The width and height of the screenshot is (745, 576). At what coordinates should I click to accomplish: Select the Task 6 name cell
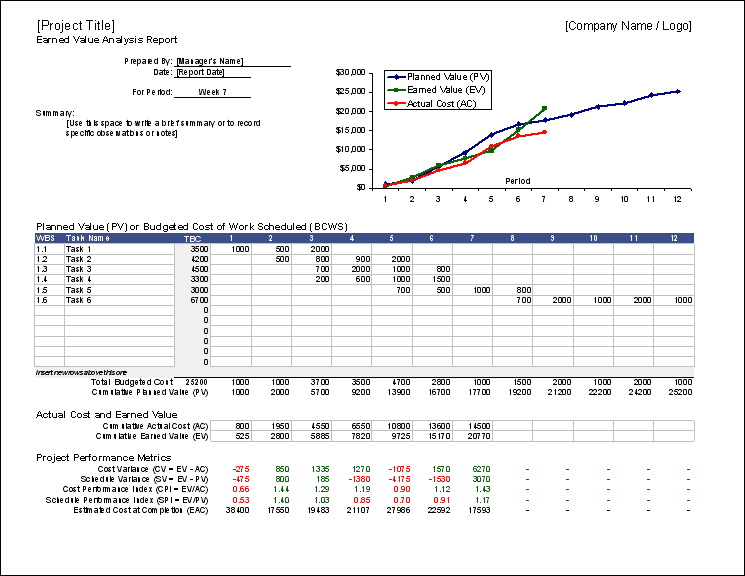(79, 300)
